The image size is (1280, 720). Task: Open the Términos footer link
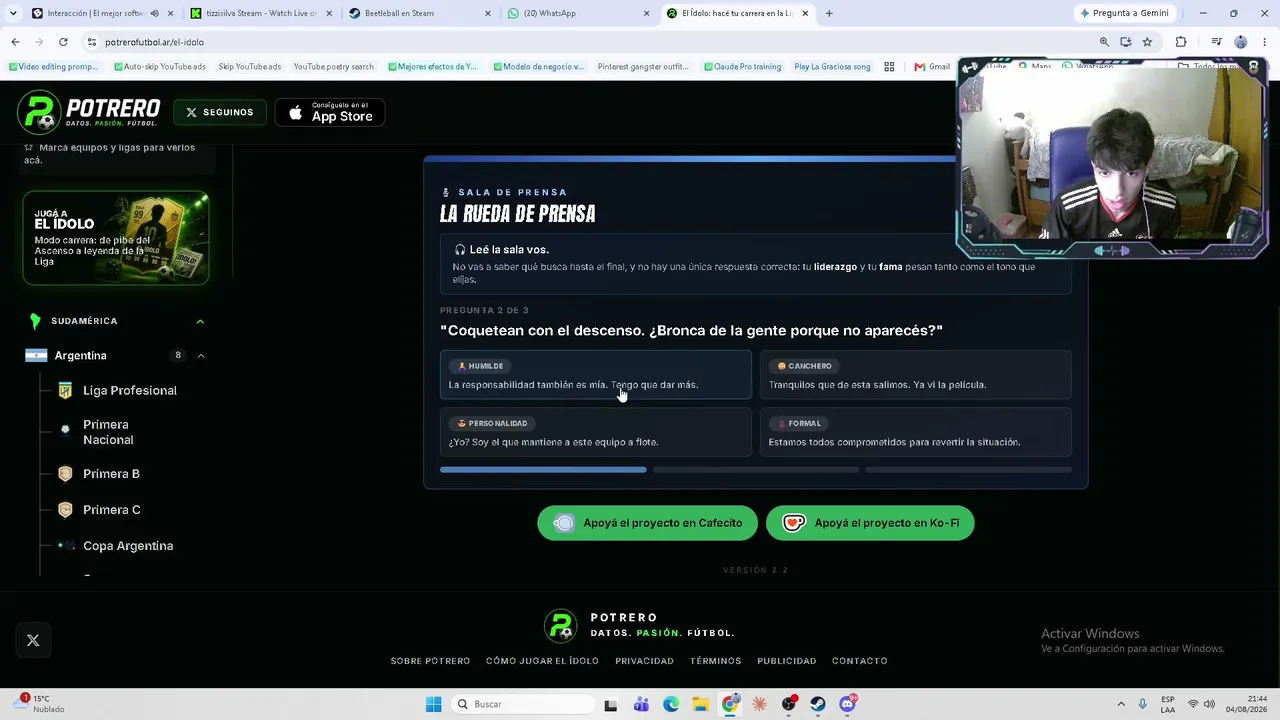tap(715, 661)
